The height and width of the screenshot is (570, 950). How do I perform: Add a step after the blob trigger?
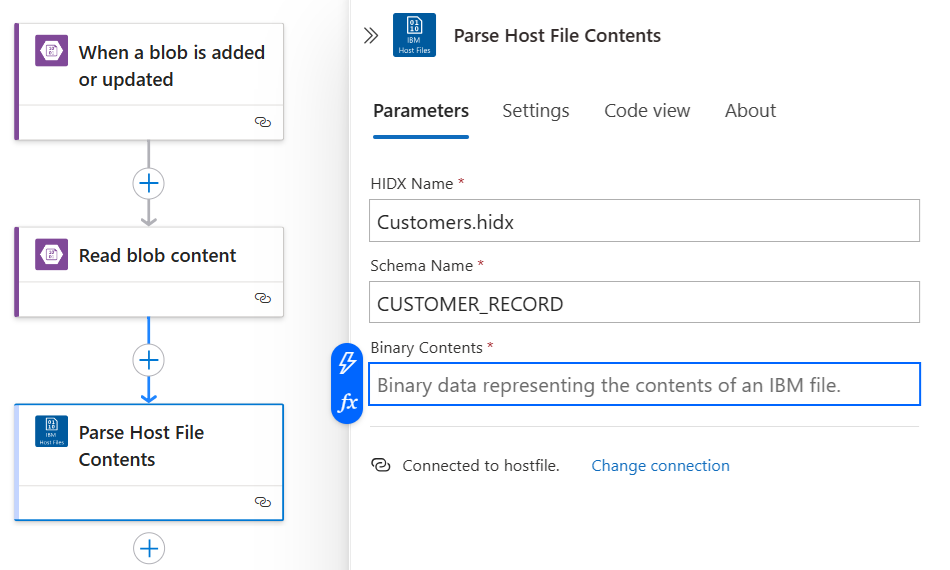(x=149, y=183)
